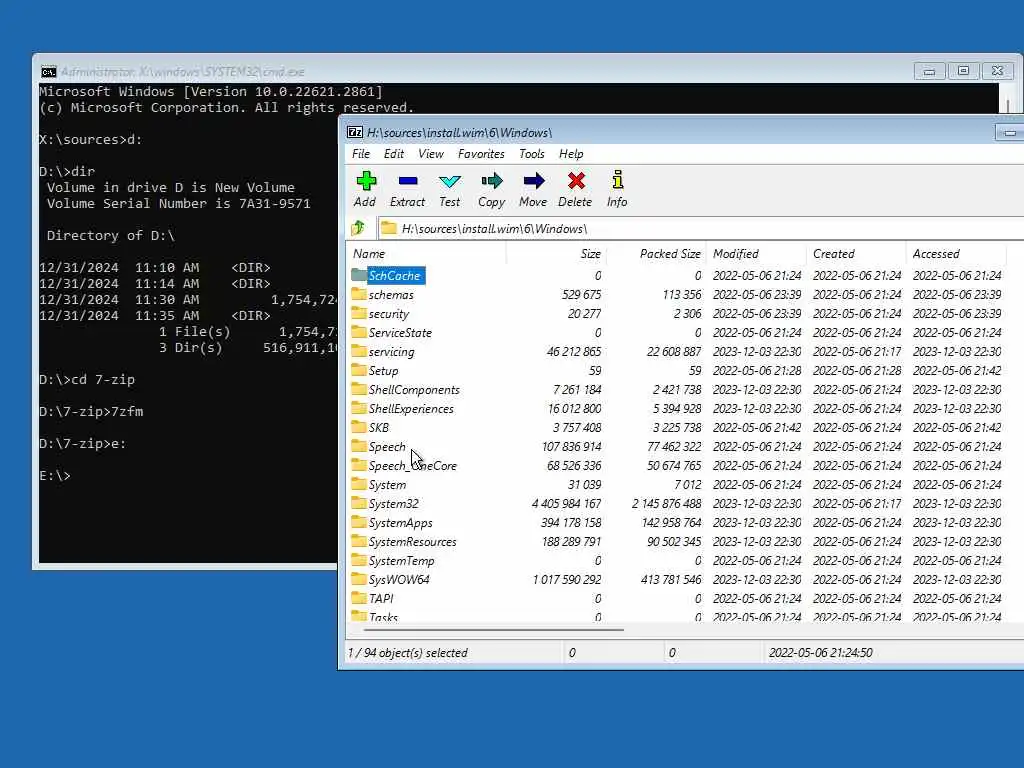Select the ShellExperiences folder icon
This screenshot has height=768, width=1024.
click(x=359, y=408)
